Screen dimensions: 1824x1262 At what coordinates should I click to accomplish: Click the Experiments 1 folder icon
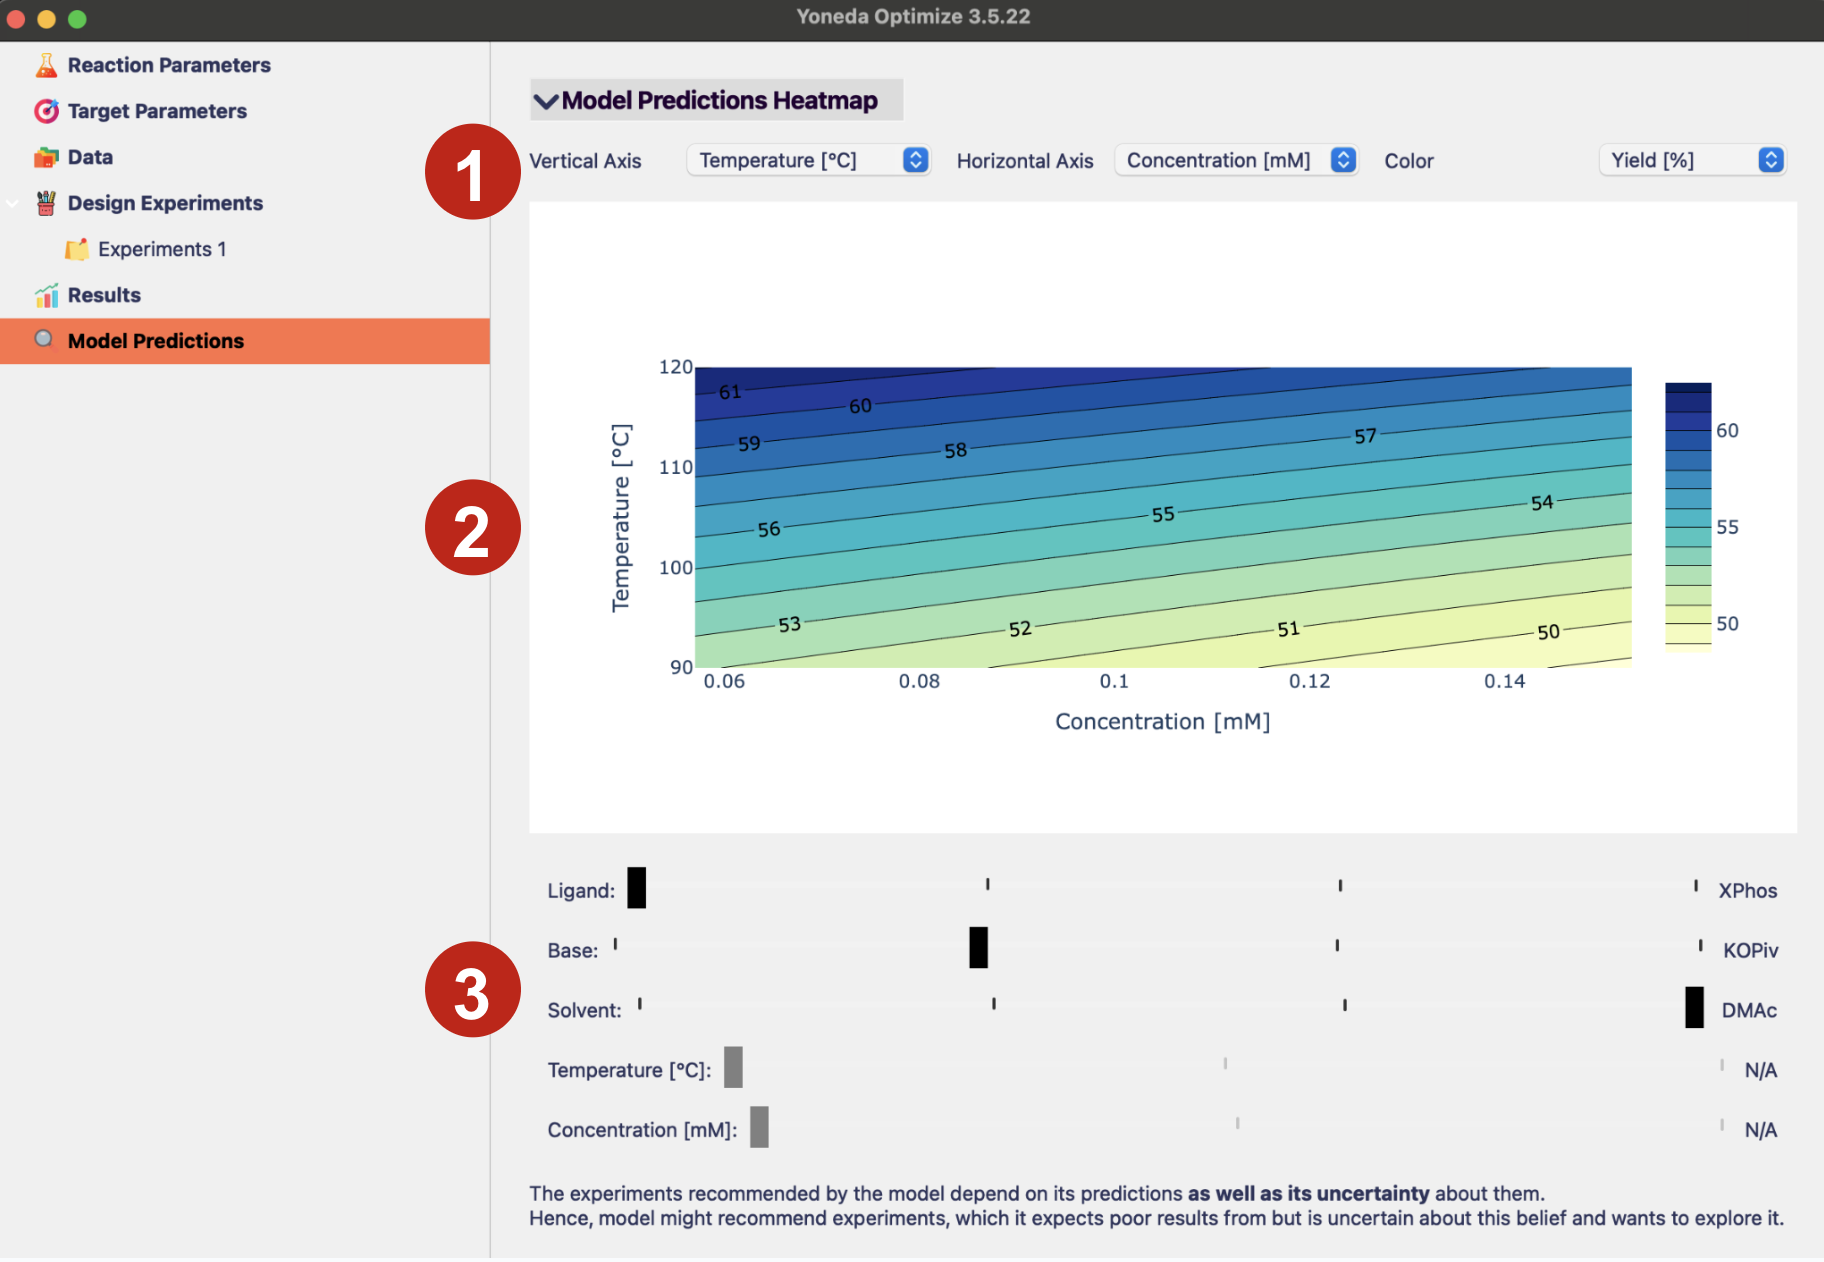tap(77, 249)
